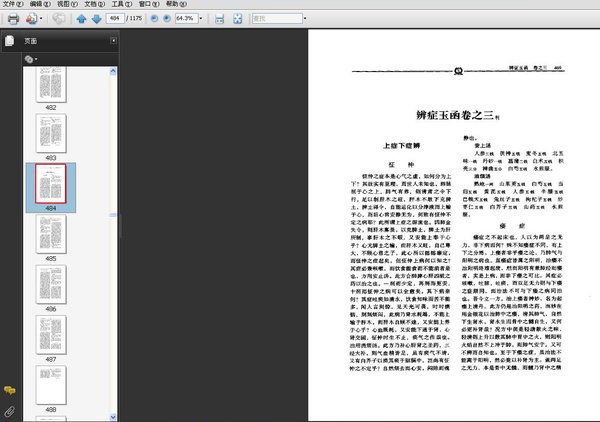Open the attachments paperclip icon
Screen dimensions: 600x422
coord(10,412)
